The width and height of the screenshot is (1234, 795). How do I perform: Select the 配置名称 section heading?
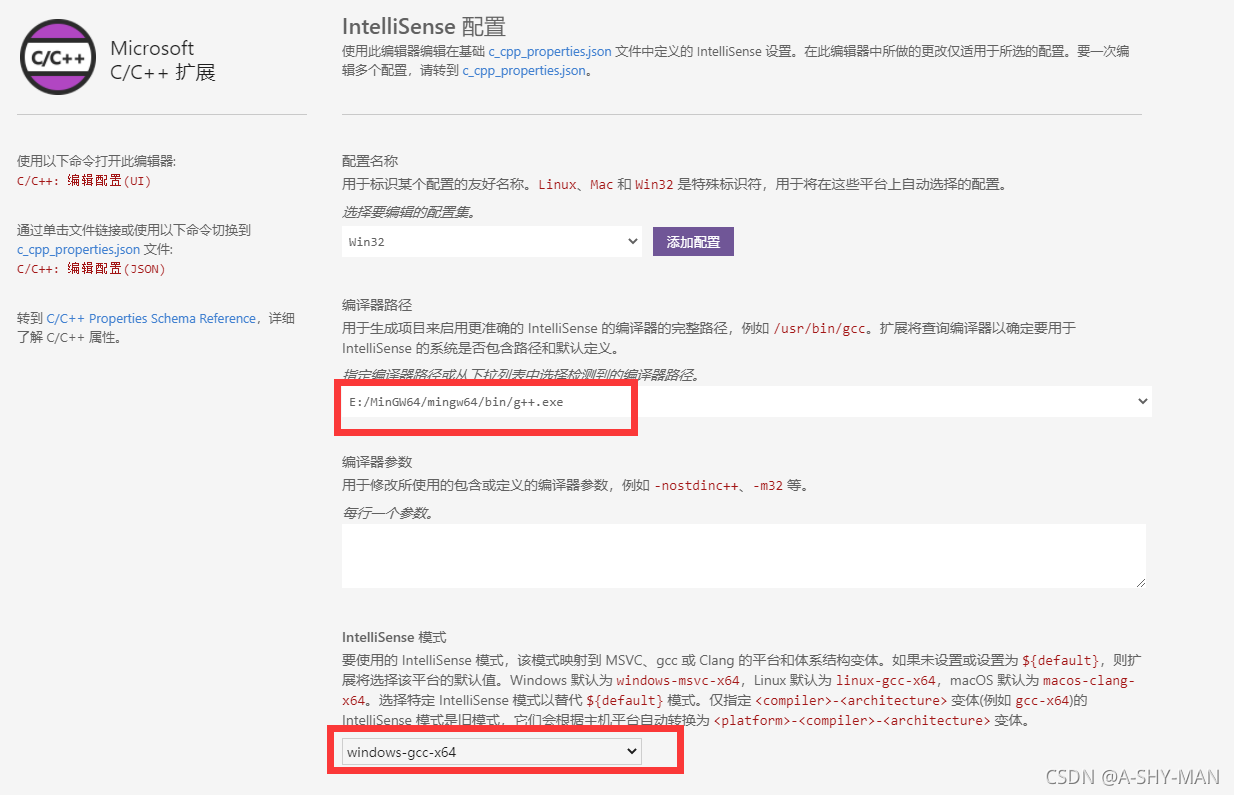370,161
